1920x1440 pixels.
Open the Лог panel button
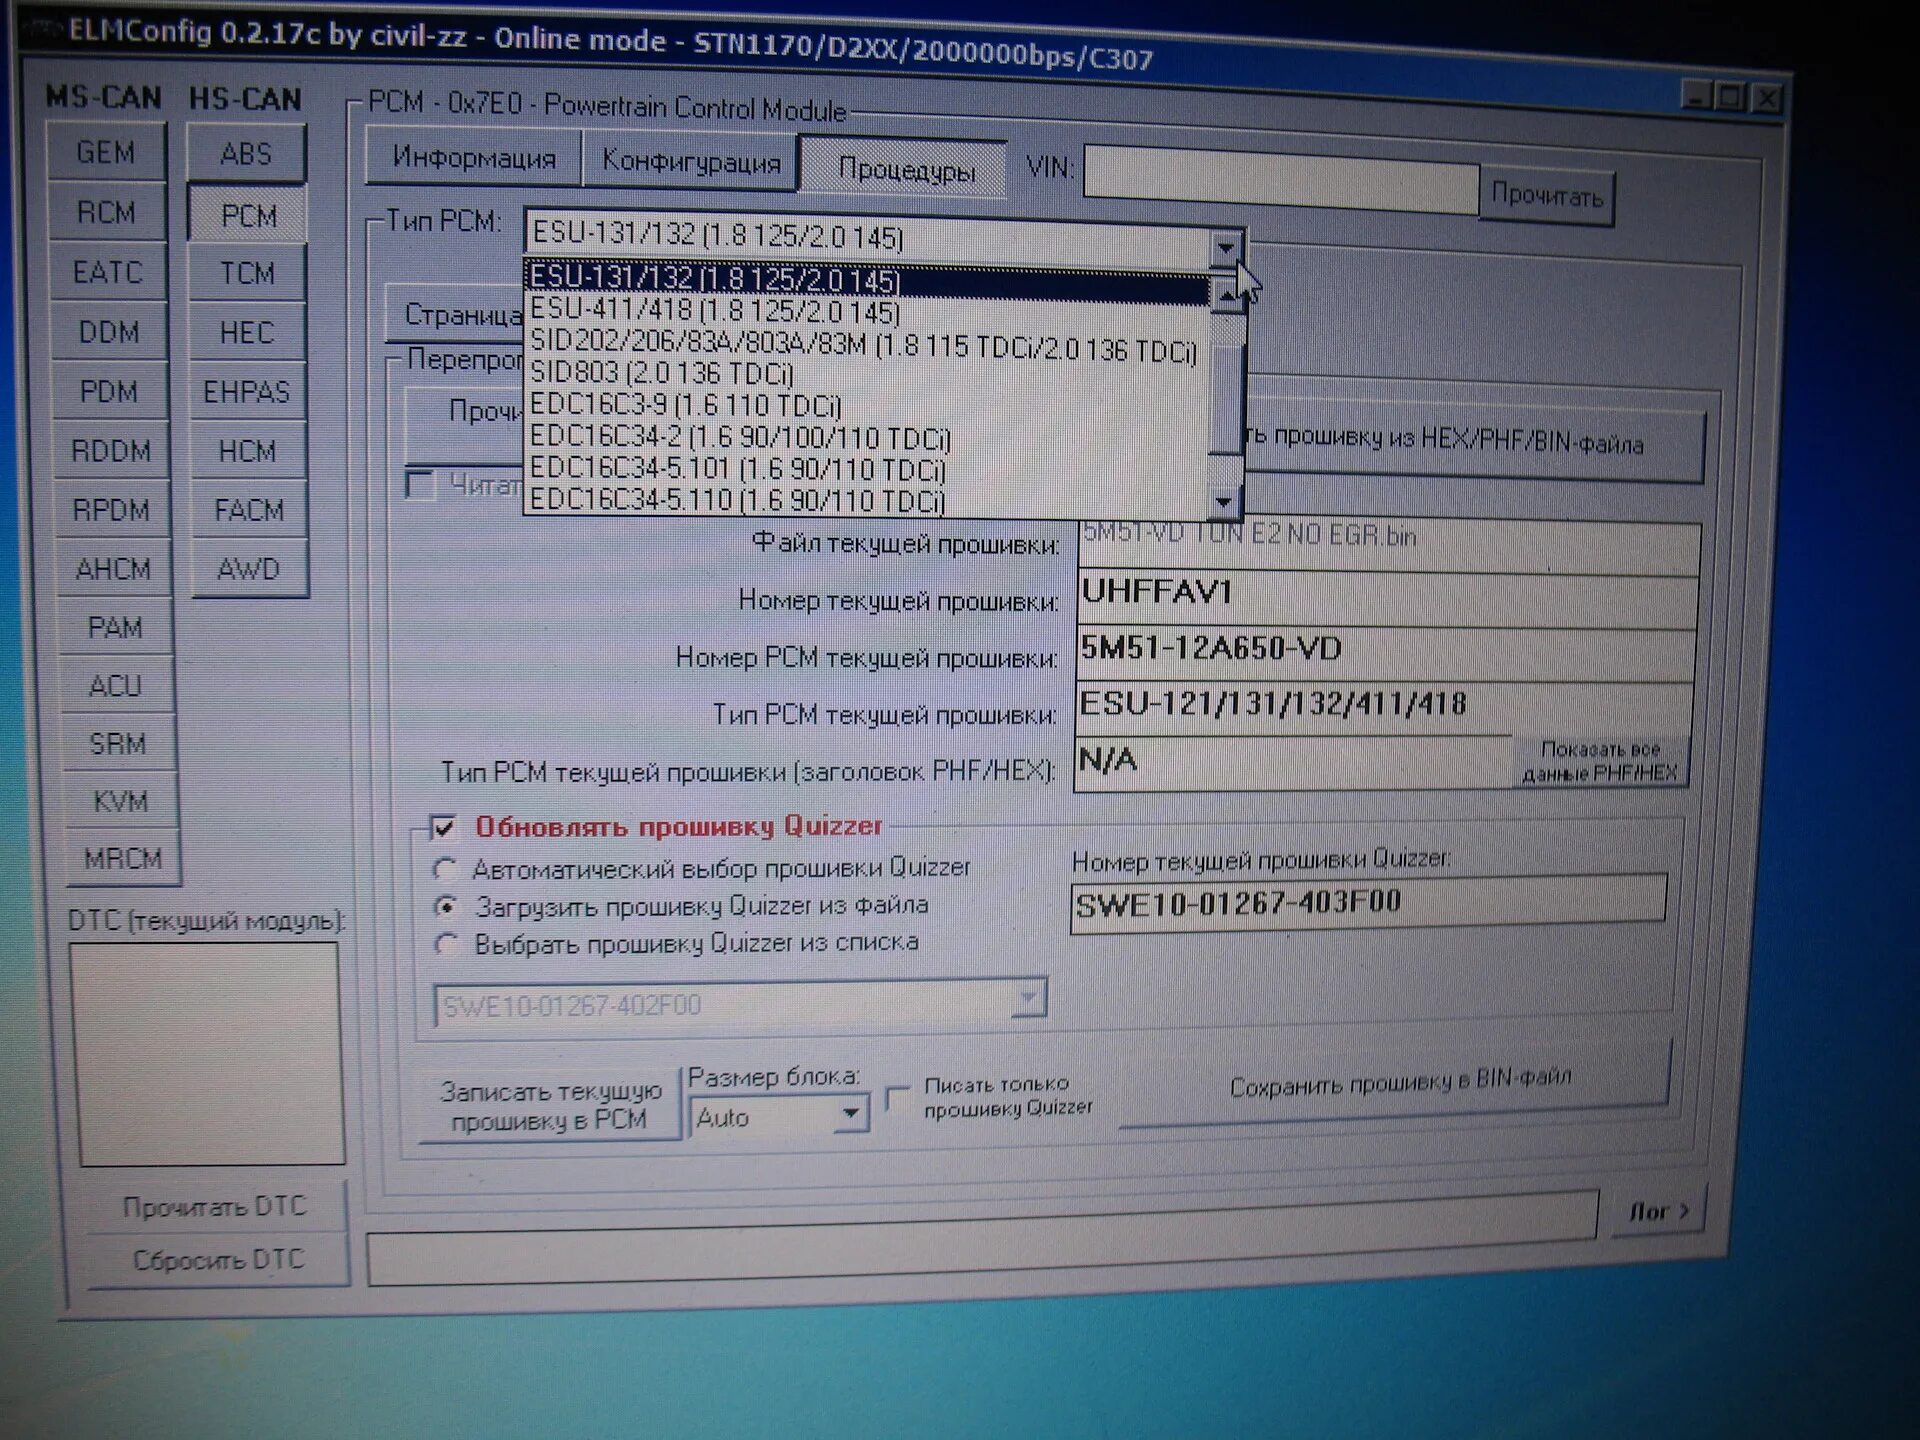pyautogui.click(x=1659, y=1211)
